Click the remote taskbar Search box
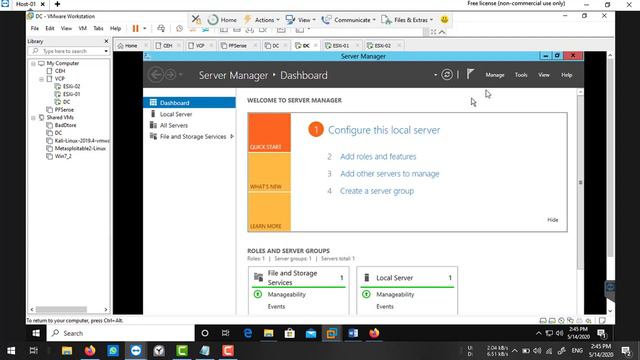The width and height of the screenshot is (640, 360). pyautogui.click(x=122, y=333)
